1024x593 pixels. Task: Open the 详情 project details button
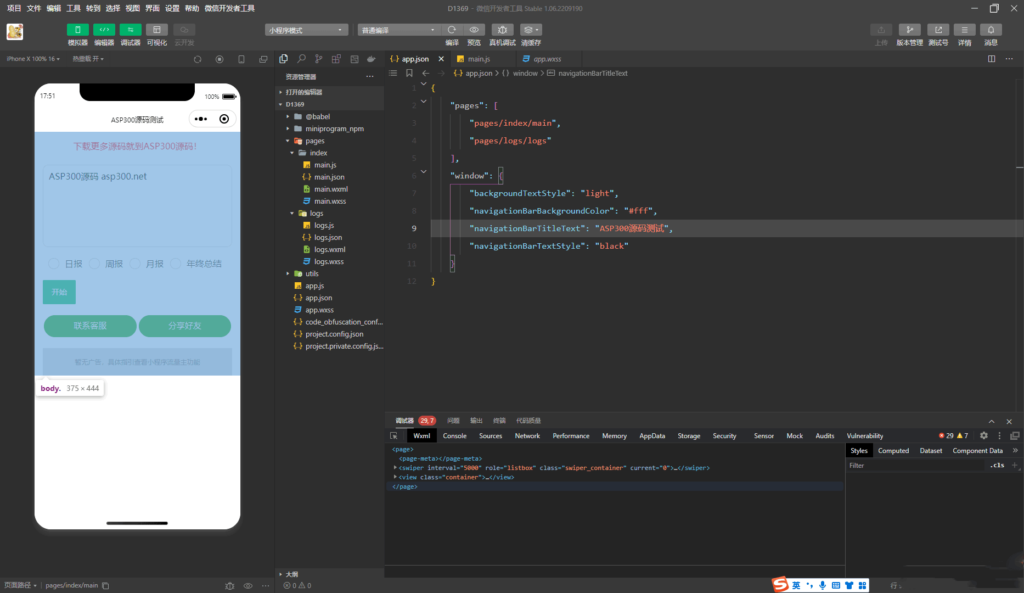[x=964, y=30]
